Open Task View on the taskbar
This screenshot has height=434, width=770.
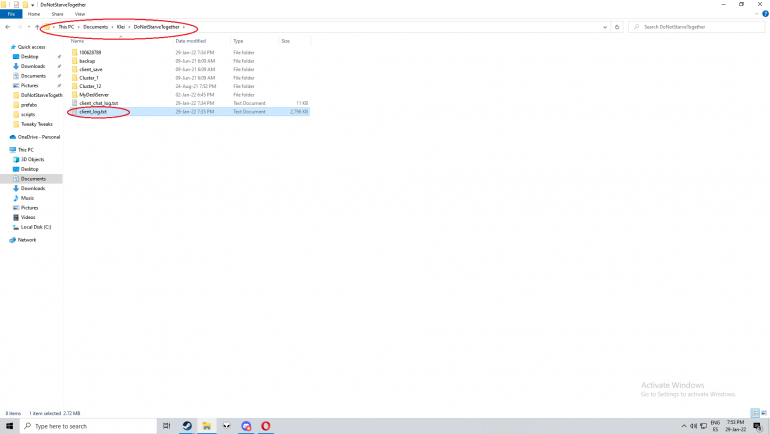click(x=166, y=426)
